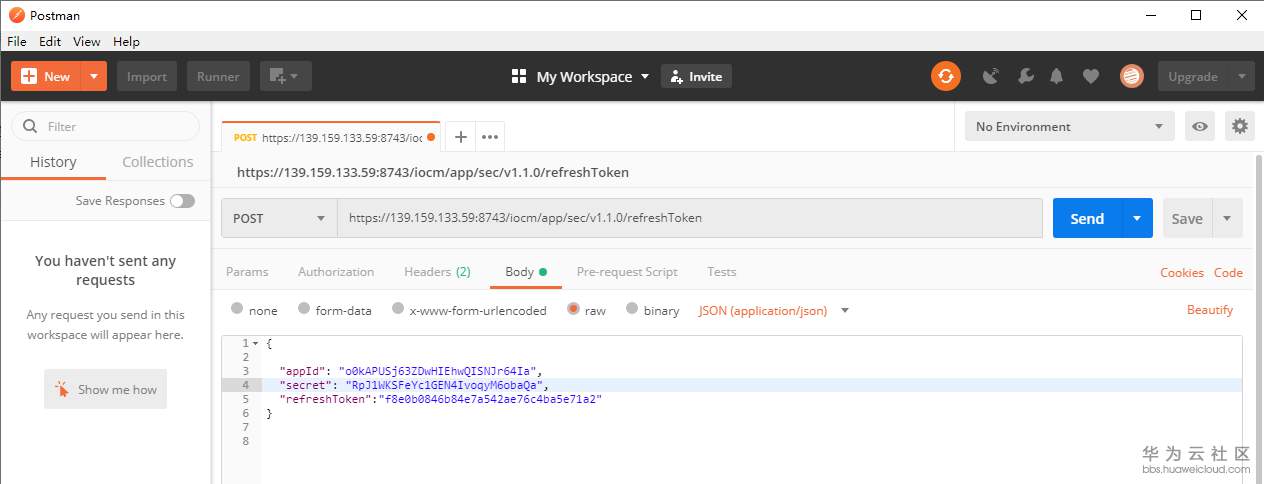
Task: Select the binary body type
Action: 632,309
